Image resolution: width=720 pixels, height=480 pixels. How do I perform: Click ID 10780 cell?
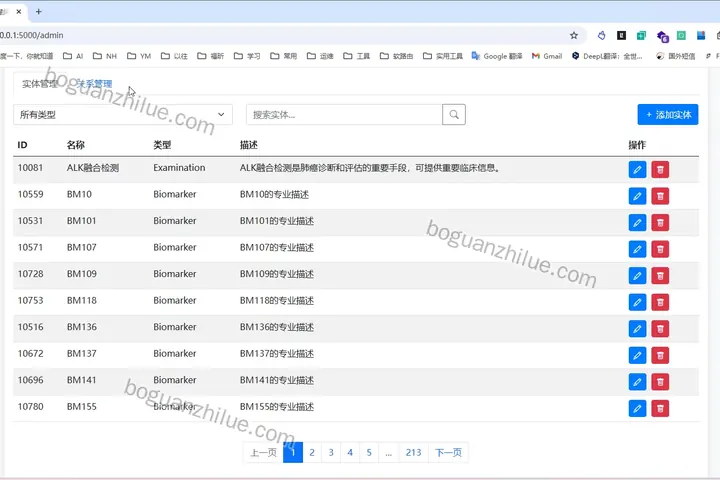tap(30, 407)
